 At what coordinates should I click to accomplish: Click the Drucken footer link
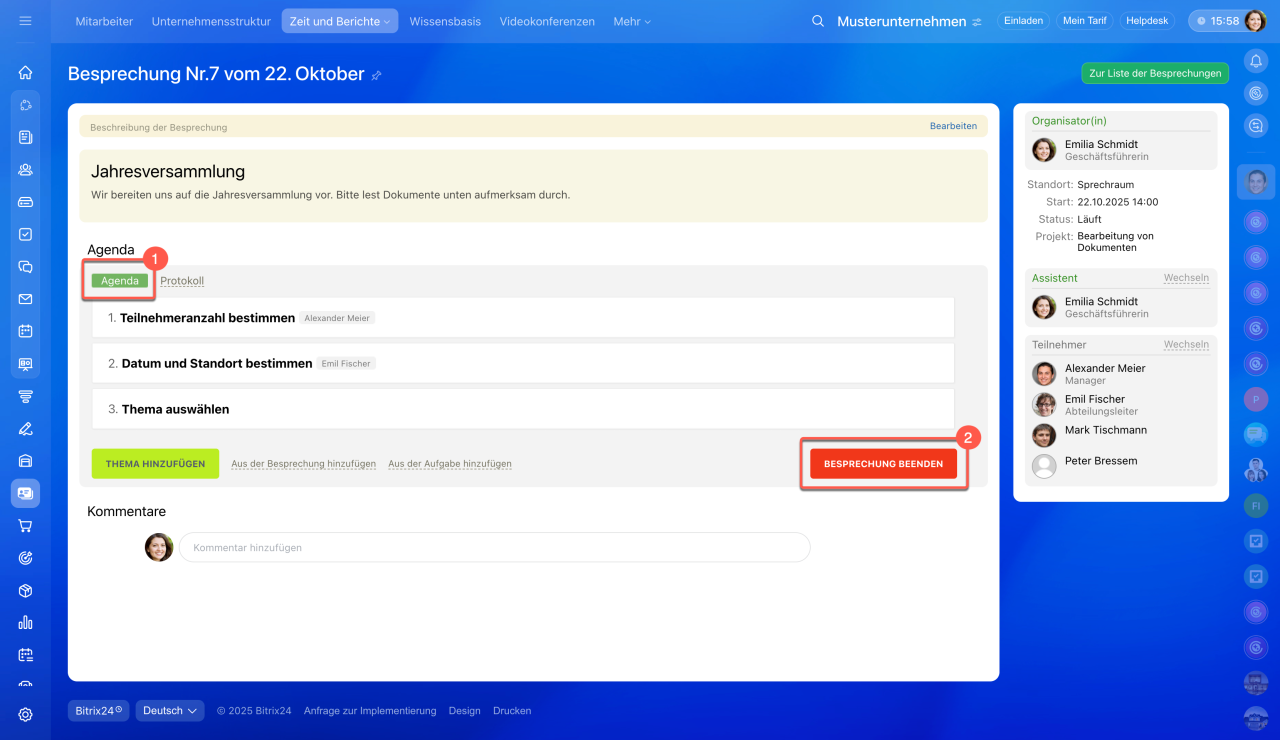click(512, 711)
